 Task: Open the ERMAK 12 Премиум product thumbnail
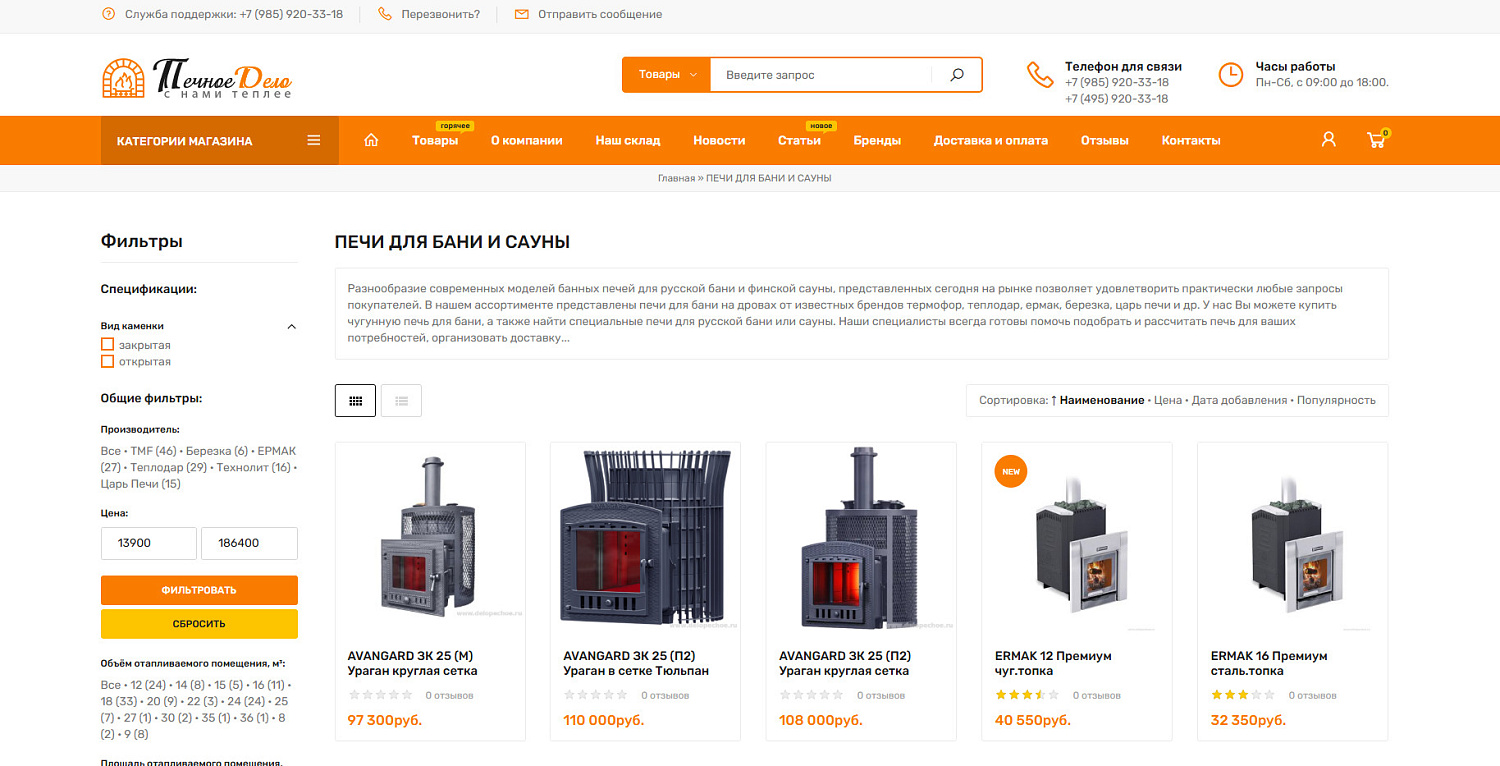coord(1077,538)
